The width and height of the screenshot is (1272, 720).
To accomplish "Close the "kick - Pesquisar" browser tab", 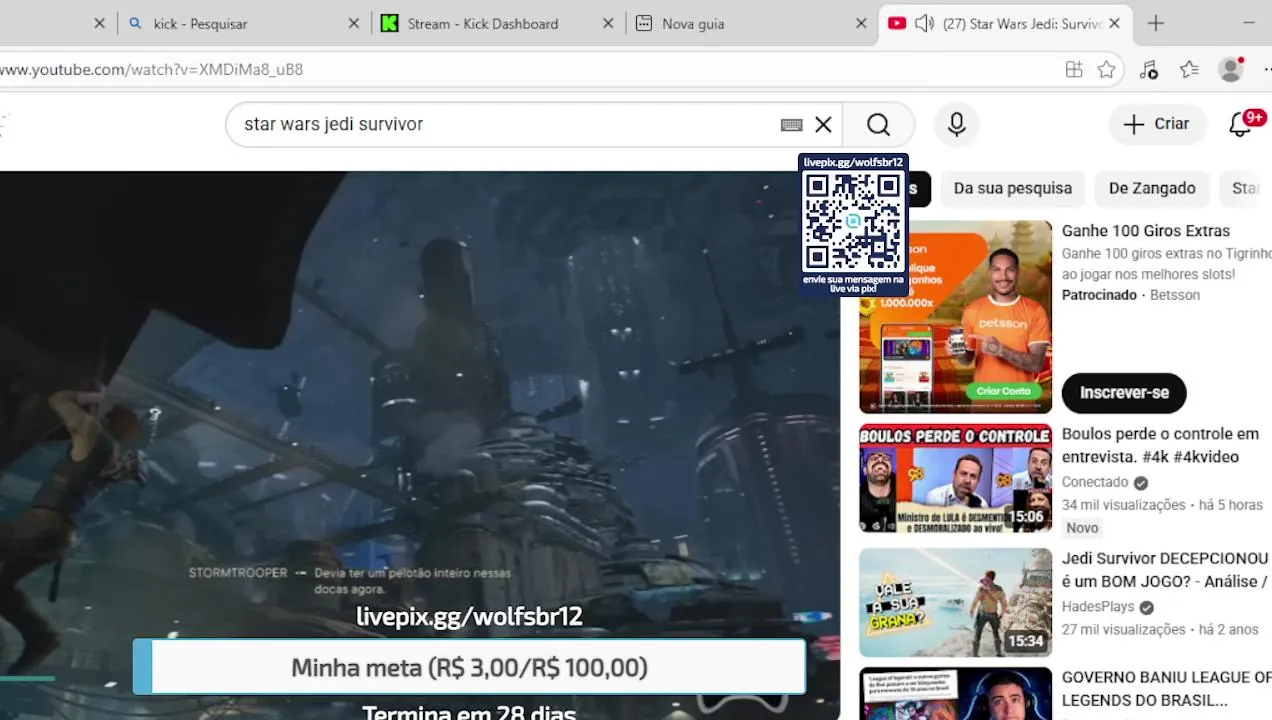I will pos(354,23).
